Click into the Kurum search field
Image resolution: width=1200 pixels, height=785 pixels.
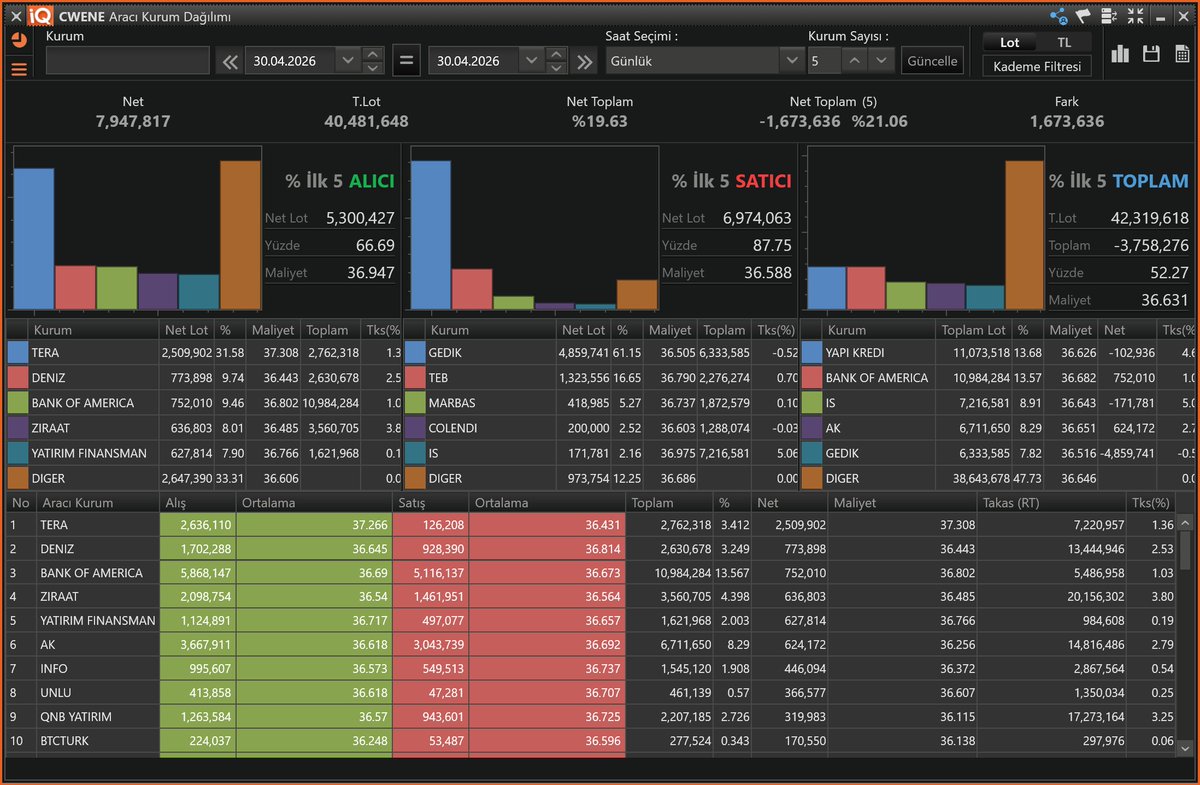pos(127,61)
